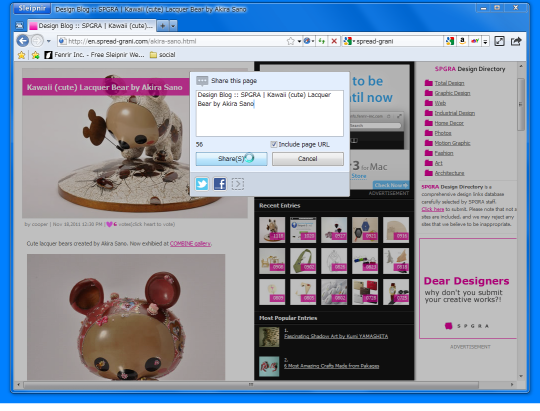Screen dimensions: 540x411
Task: Click the Sleipnir menu button
Action: tap(32, 9)
